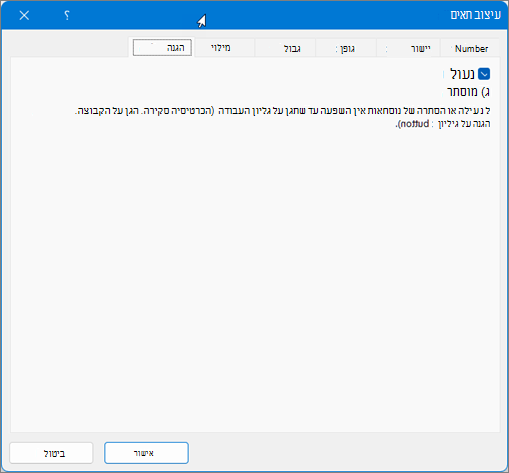Switch to the Number tab

point(471,49)
